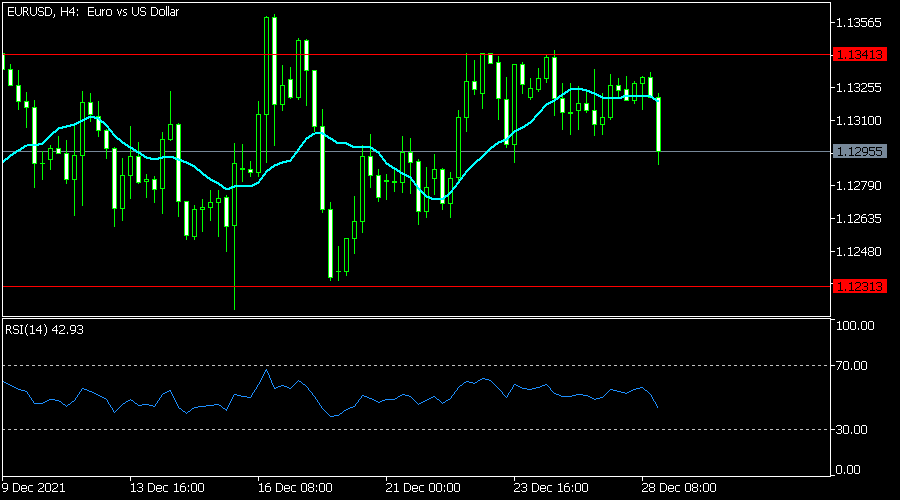Click the 1.13565 price scale value

tap(859, 22)
